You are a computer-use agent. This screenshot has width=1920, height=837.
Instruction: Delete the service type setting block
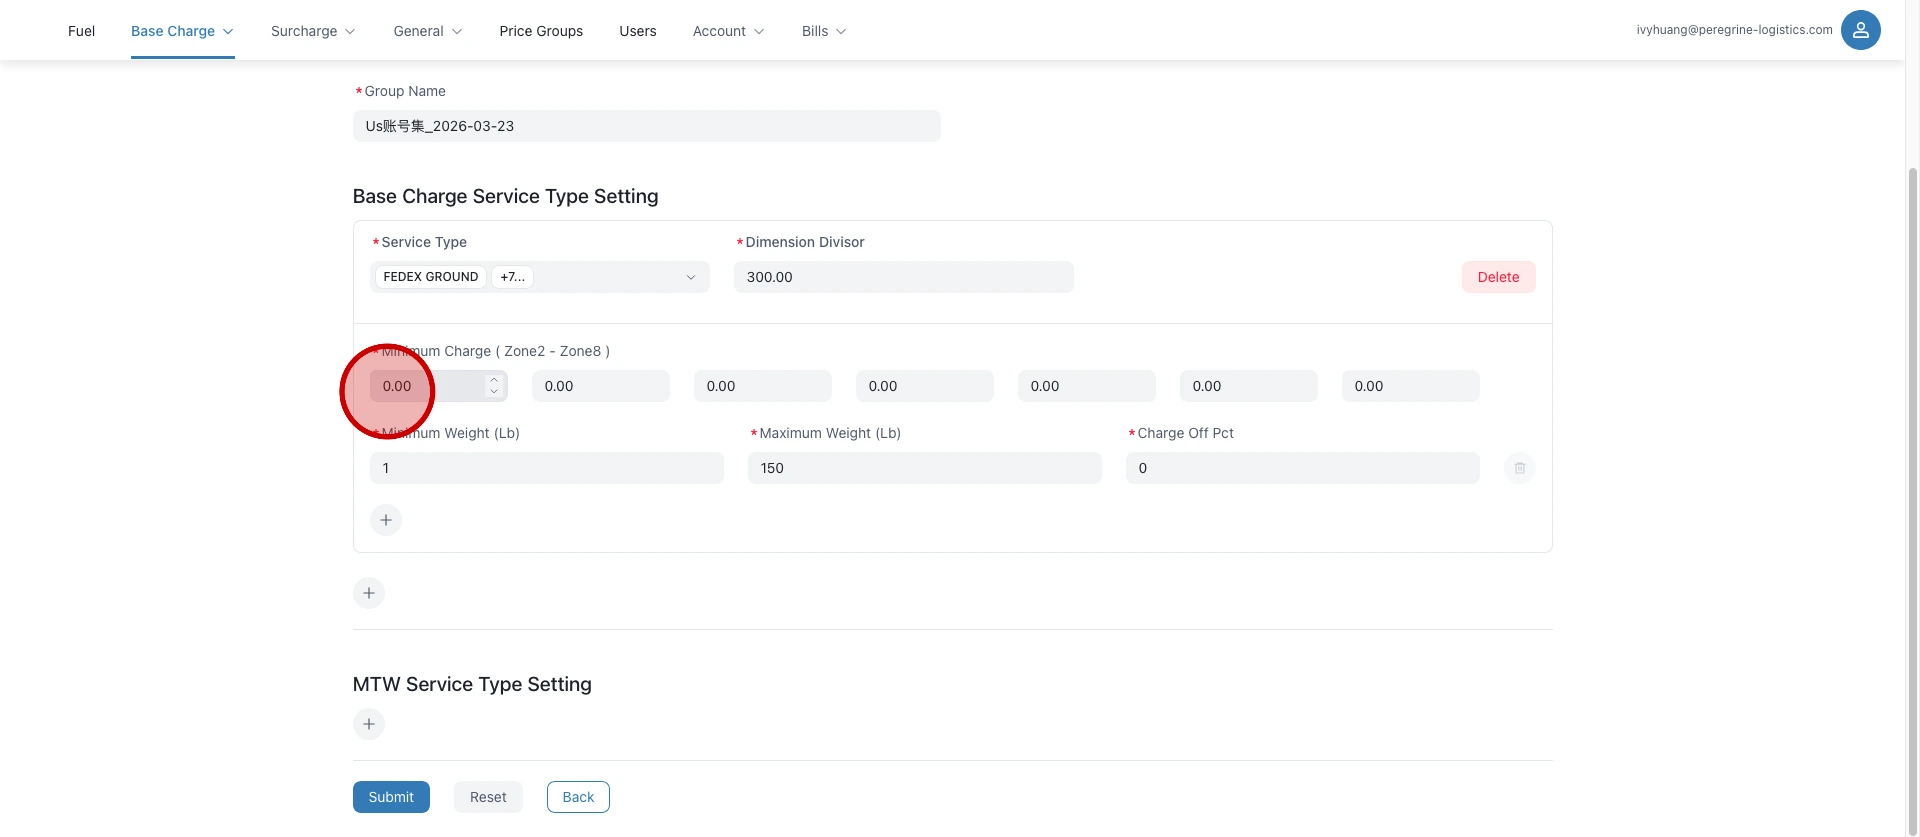point(1498,277)
